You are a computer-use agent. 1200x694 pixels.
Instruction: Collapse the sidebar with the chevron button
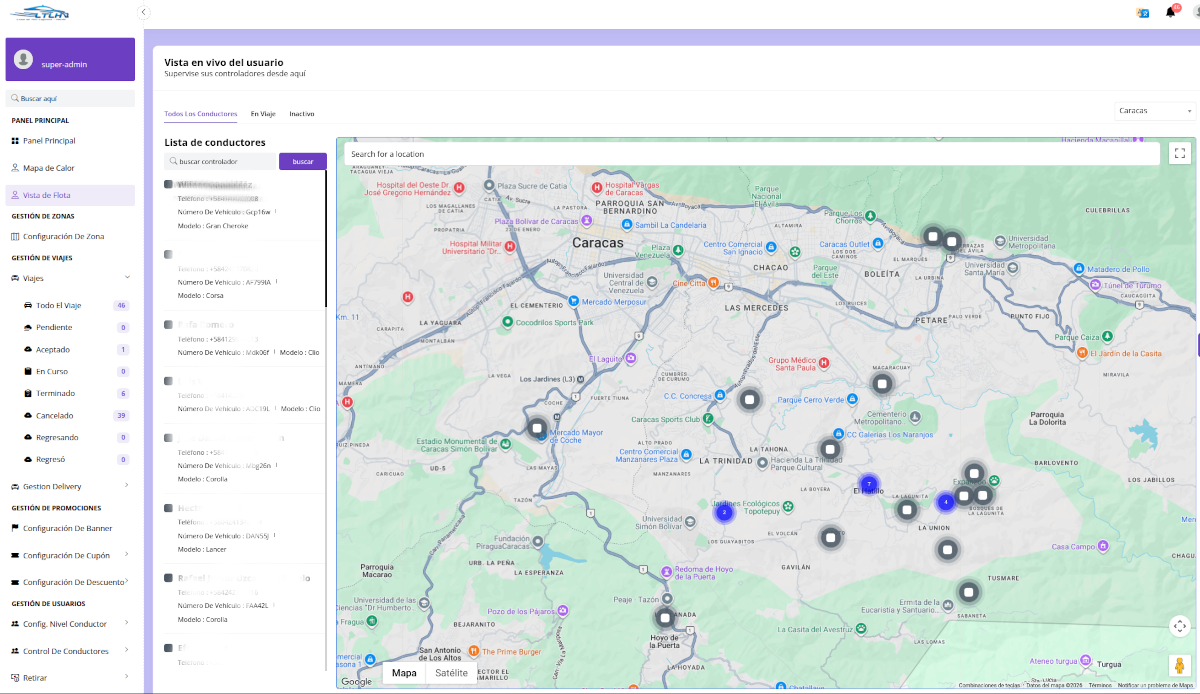tap(143, 12)
